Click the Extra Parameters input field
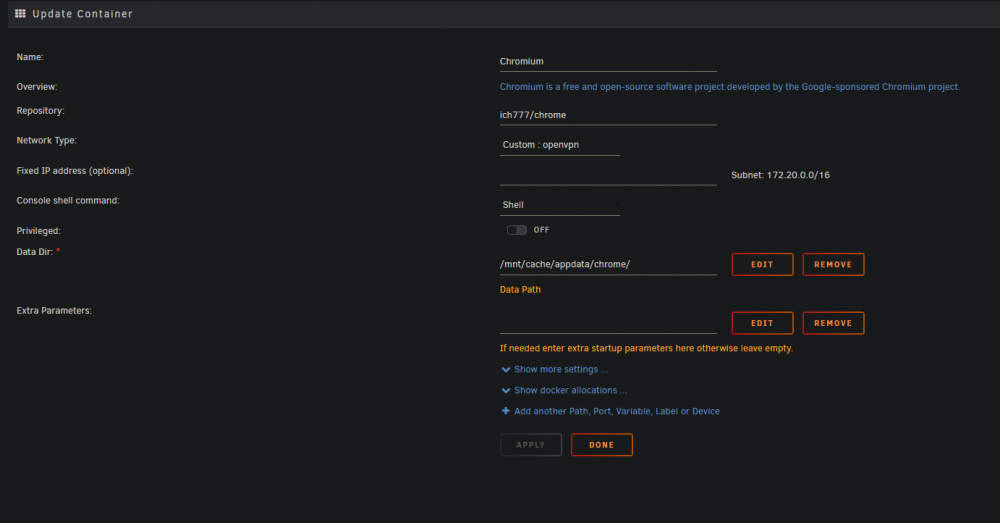Image resolution: width=1000 pixels, height=523 pixels. (608, 323)
